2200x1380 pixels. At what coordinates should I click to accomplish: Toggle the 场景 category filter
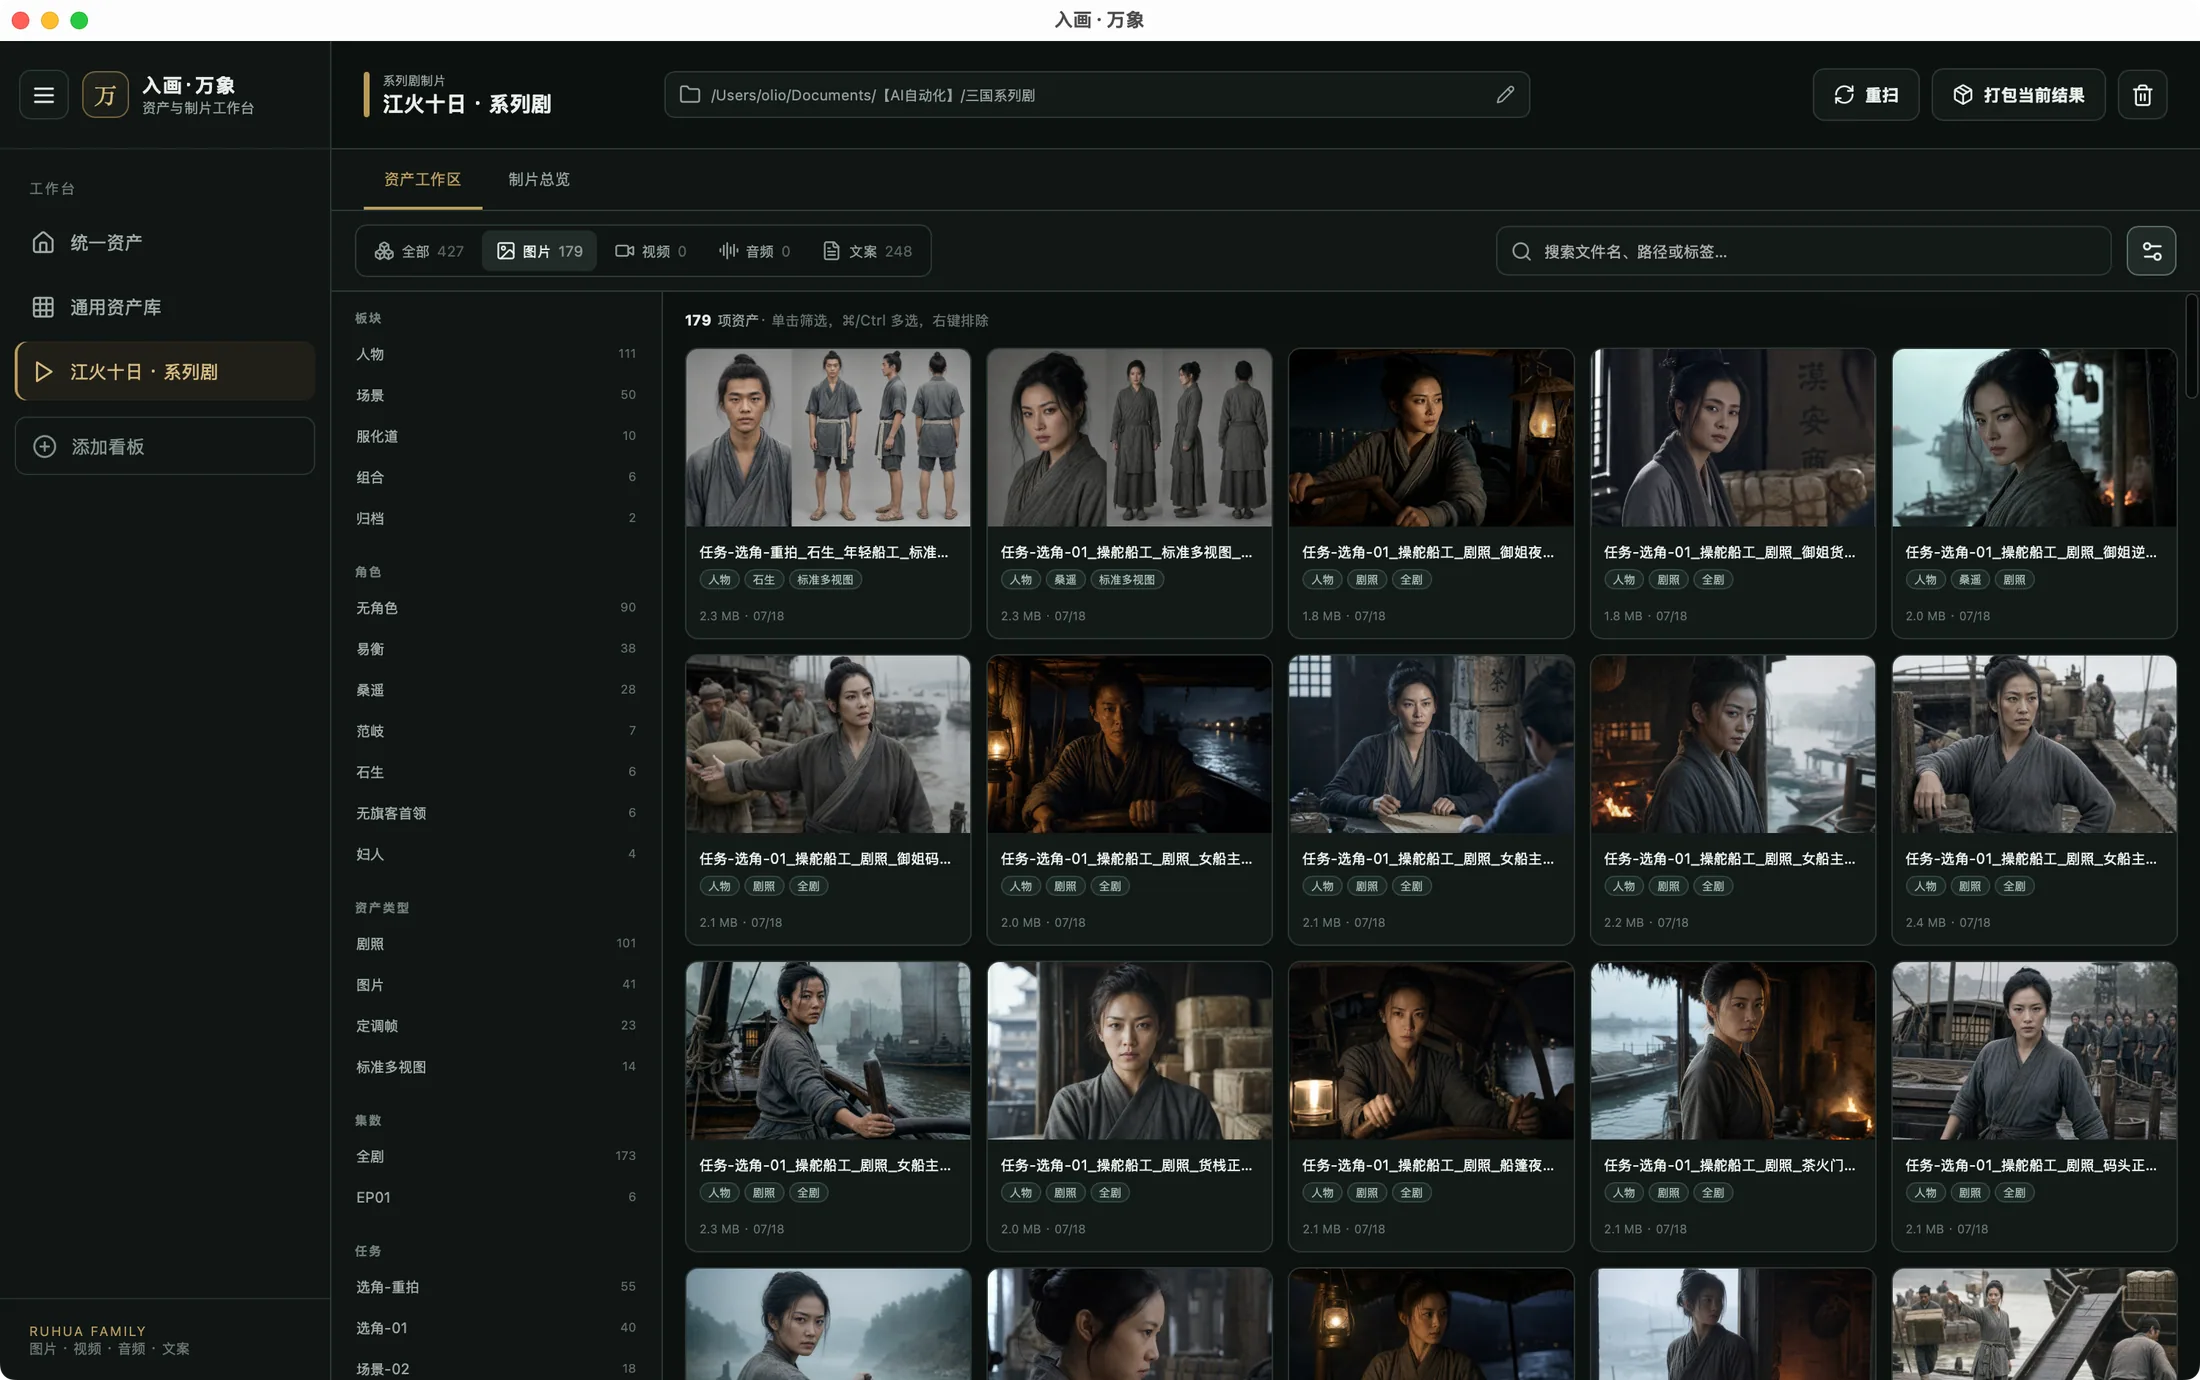(496, 395)
